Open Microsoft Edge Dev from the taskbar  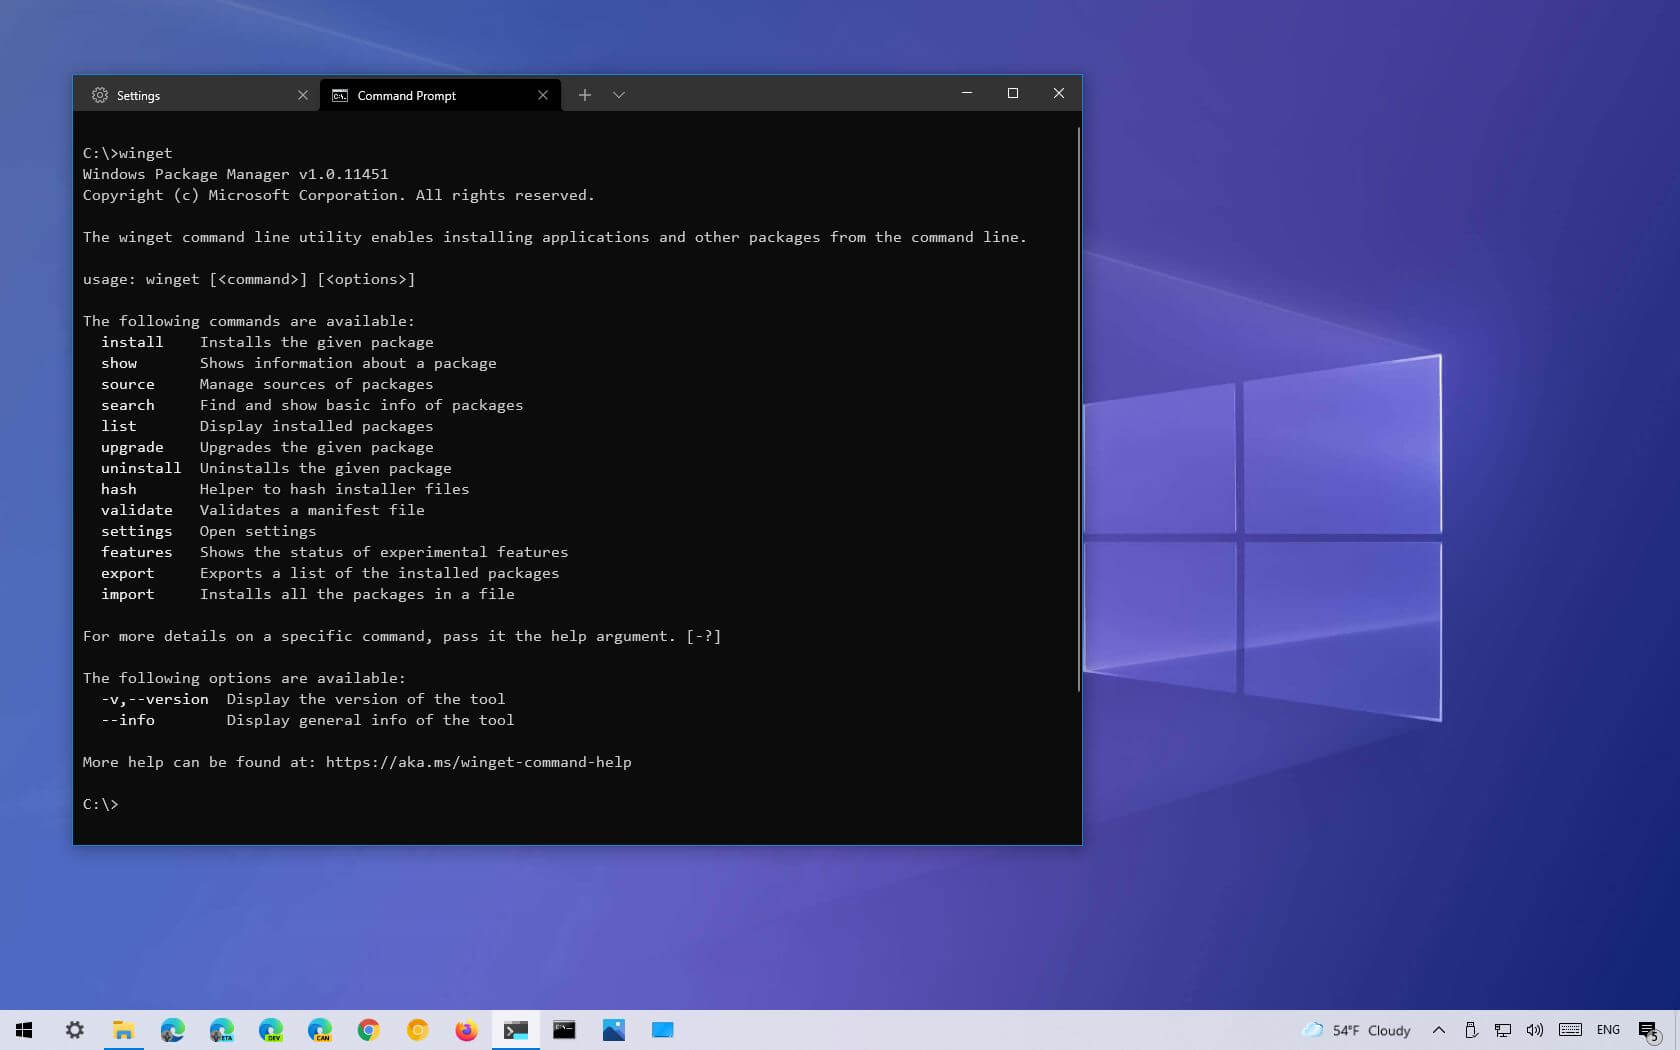point(270,1030)
